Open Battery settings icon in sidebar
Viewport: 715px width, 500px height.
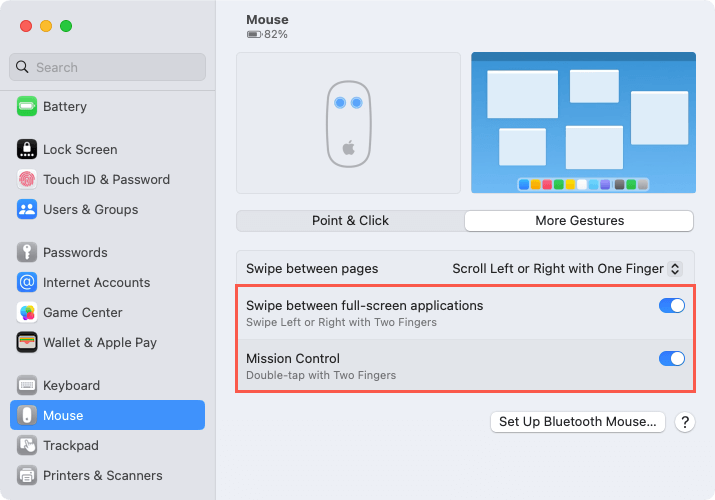27,106
